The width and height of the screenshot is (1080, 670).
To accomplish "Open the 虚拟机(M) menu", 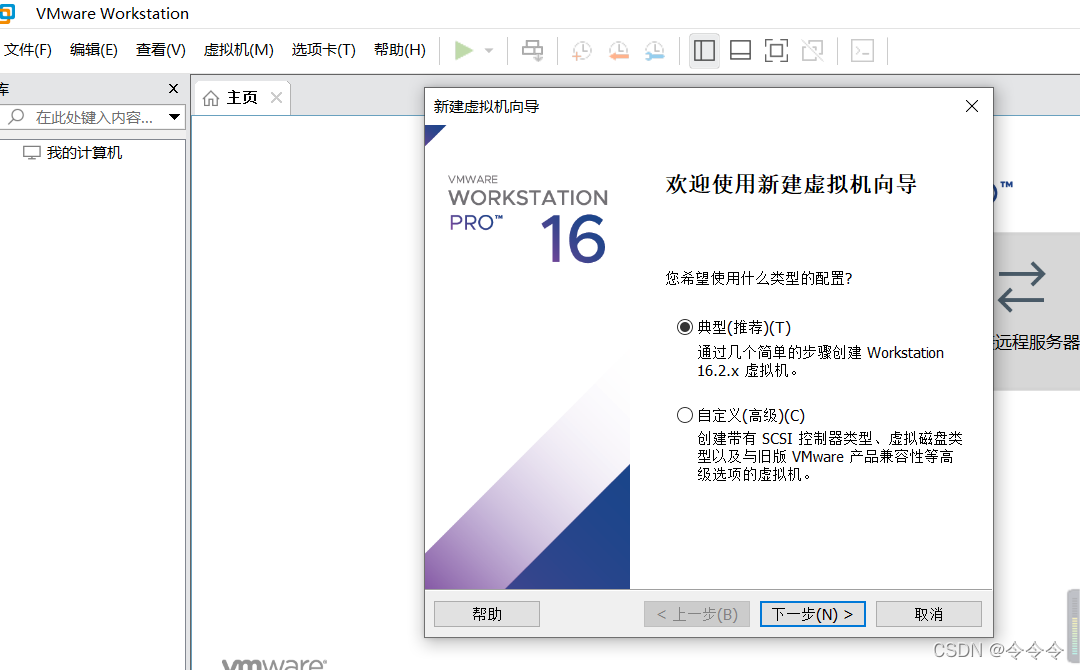I will coord(238,50).
